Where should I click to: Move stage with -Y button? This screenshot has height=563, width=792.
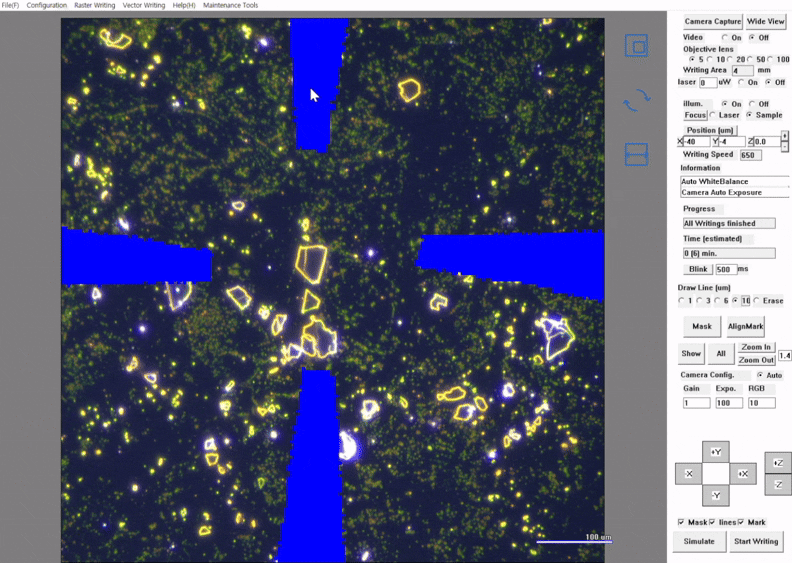pyautogui.click(x=716, y=495)
